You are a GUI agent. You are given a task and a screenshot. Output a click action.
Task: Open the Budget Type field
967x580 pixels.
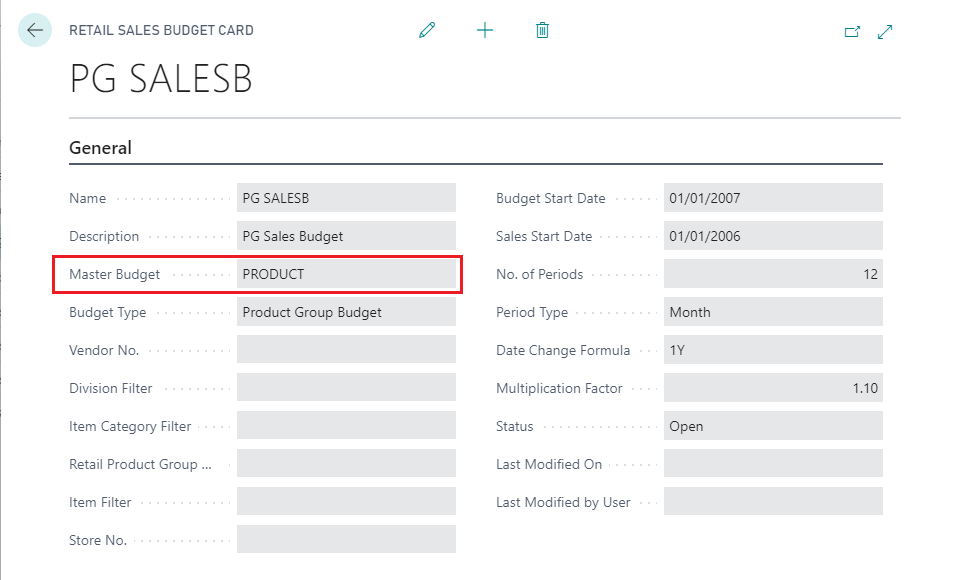346,312
